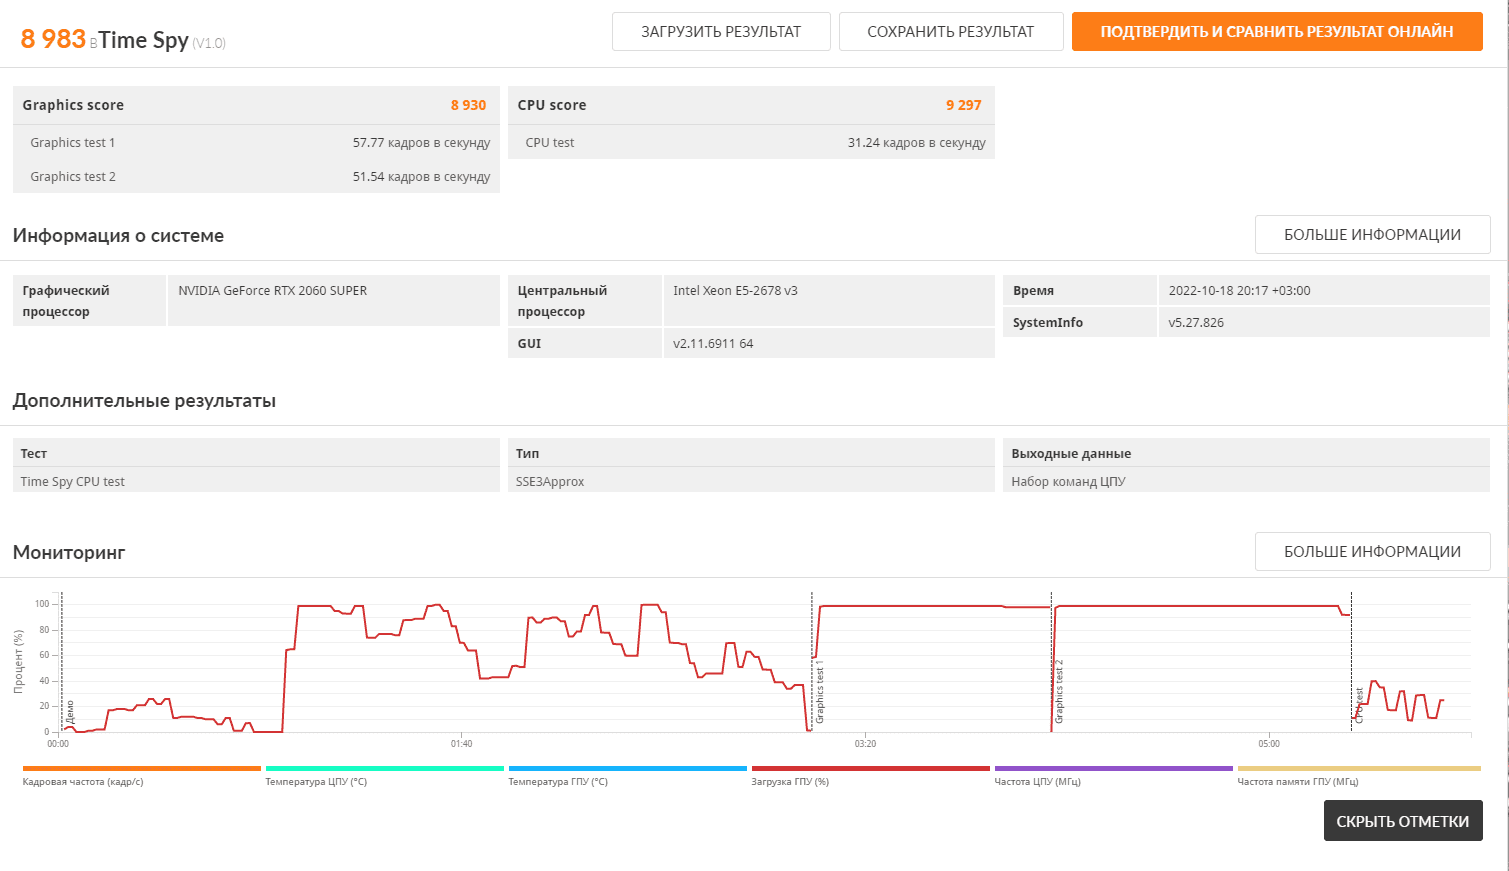Click the Набор команд ЦПУ cell
Image resolution: width=1509 pixels, height=871 pixels.
pyautogui.click(x=1246, y=481)
